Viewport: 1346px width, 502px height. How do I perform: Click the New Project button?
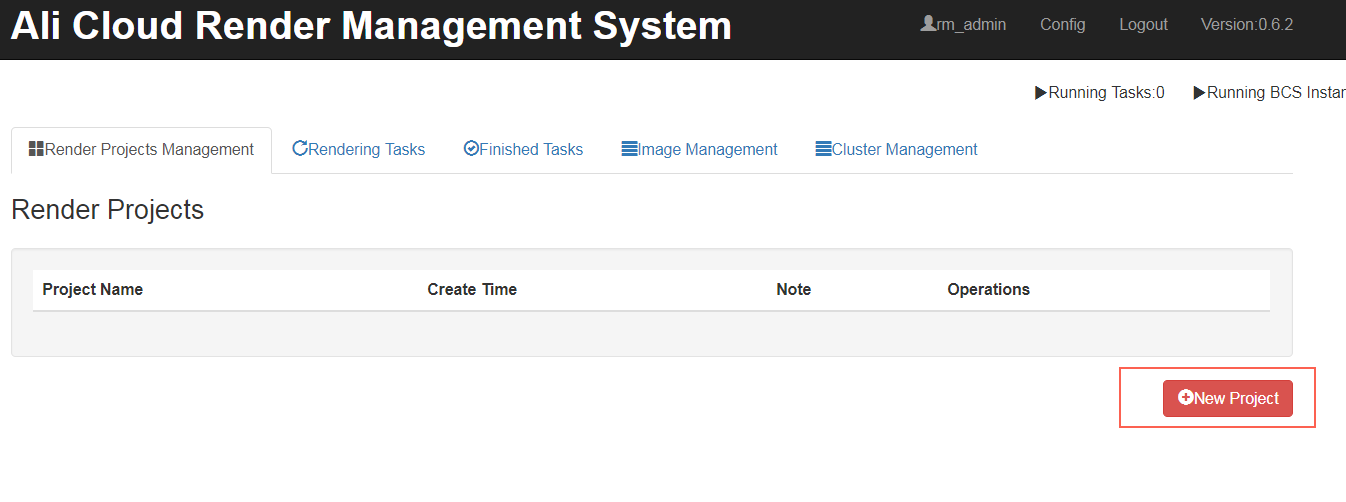(x=1228, y=398)
